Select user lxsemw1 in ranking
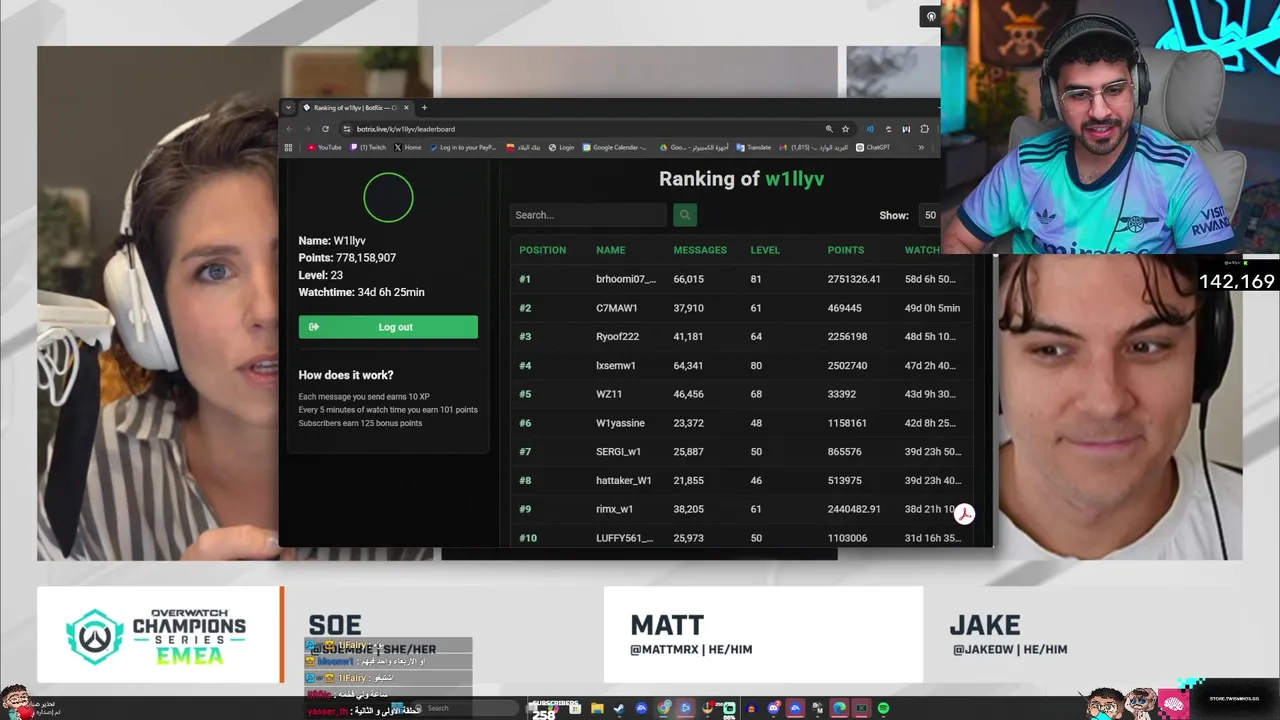Screen dimensions: 1280x720 click(616, 366)
